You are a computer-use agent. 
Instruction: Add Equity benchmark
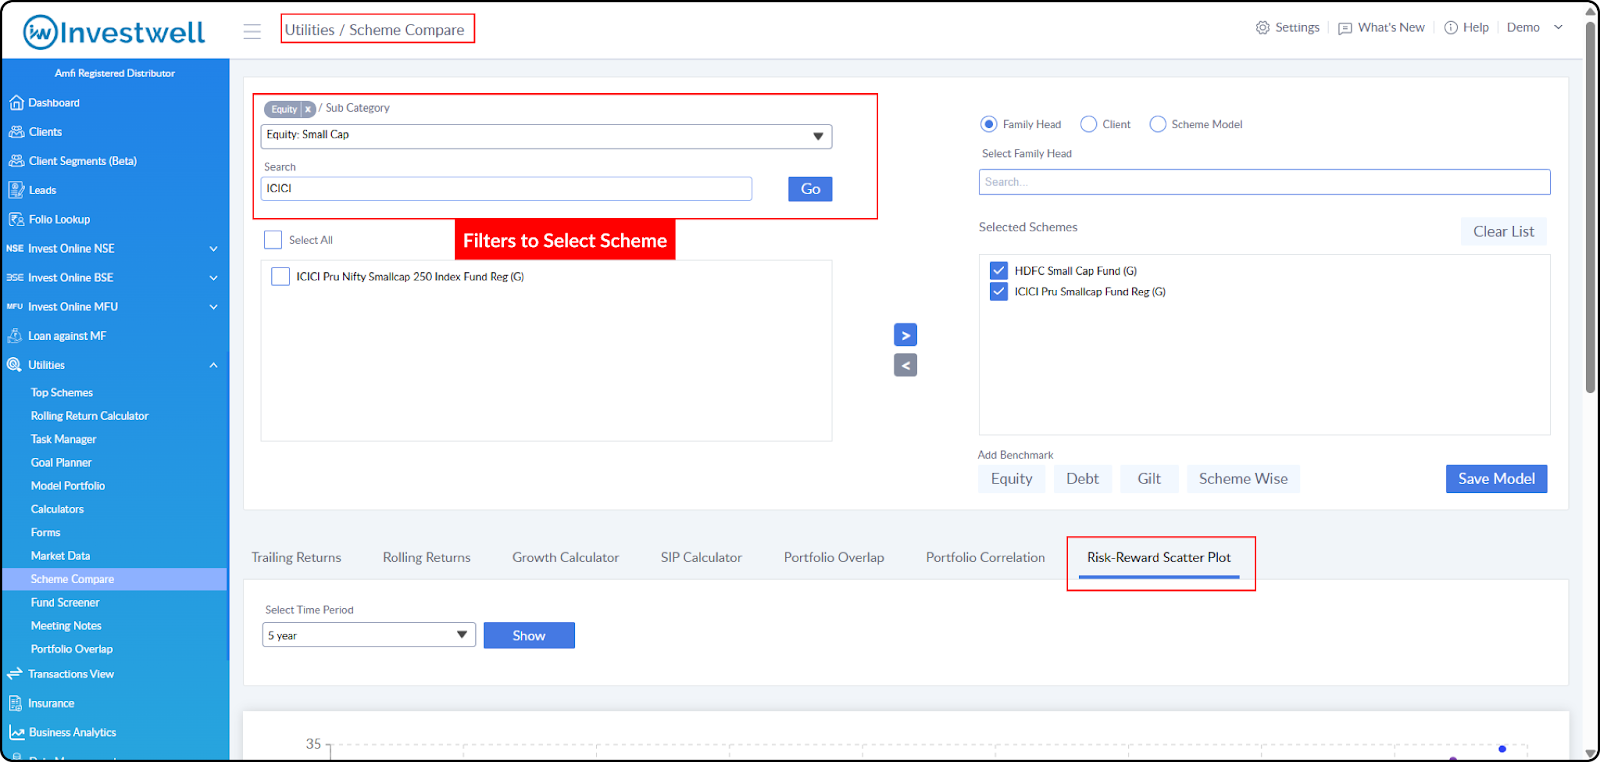(x=1011, y=479)
